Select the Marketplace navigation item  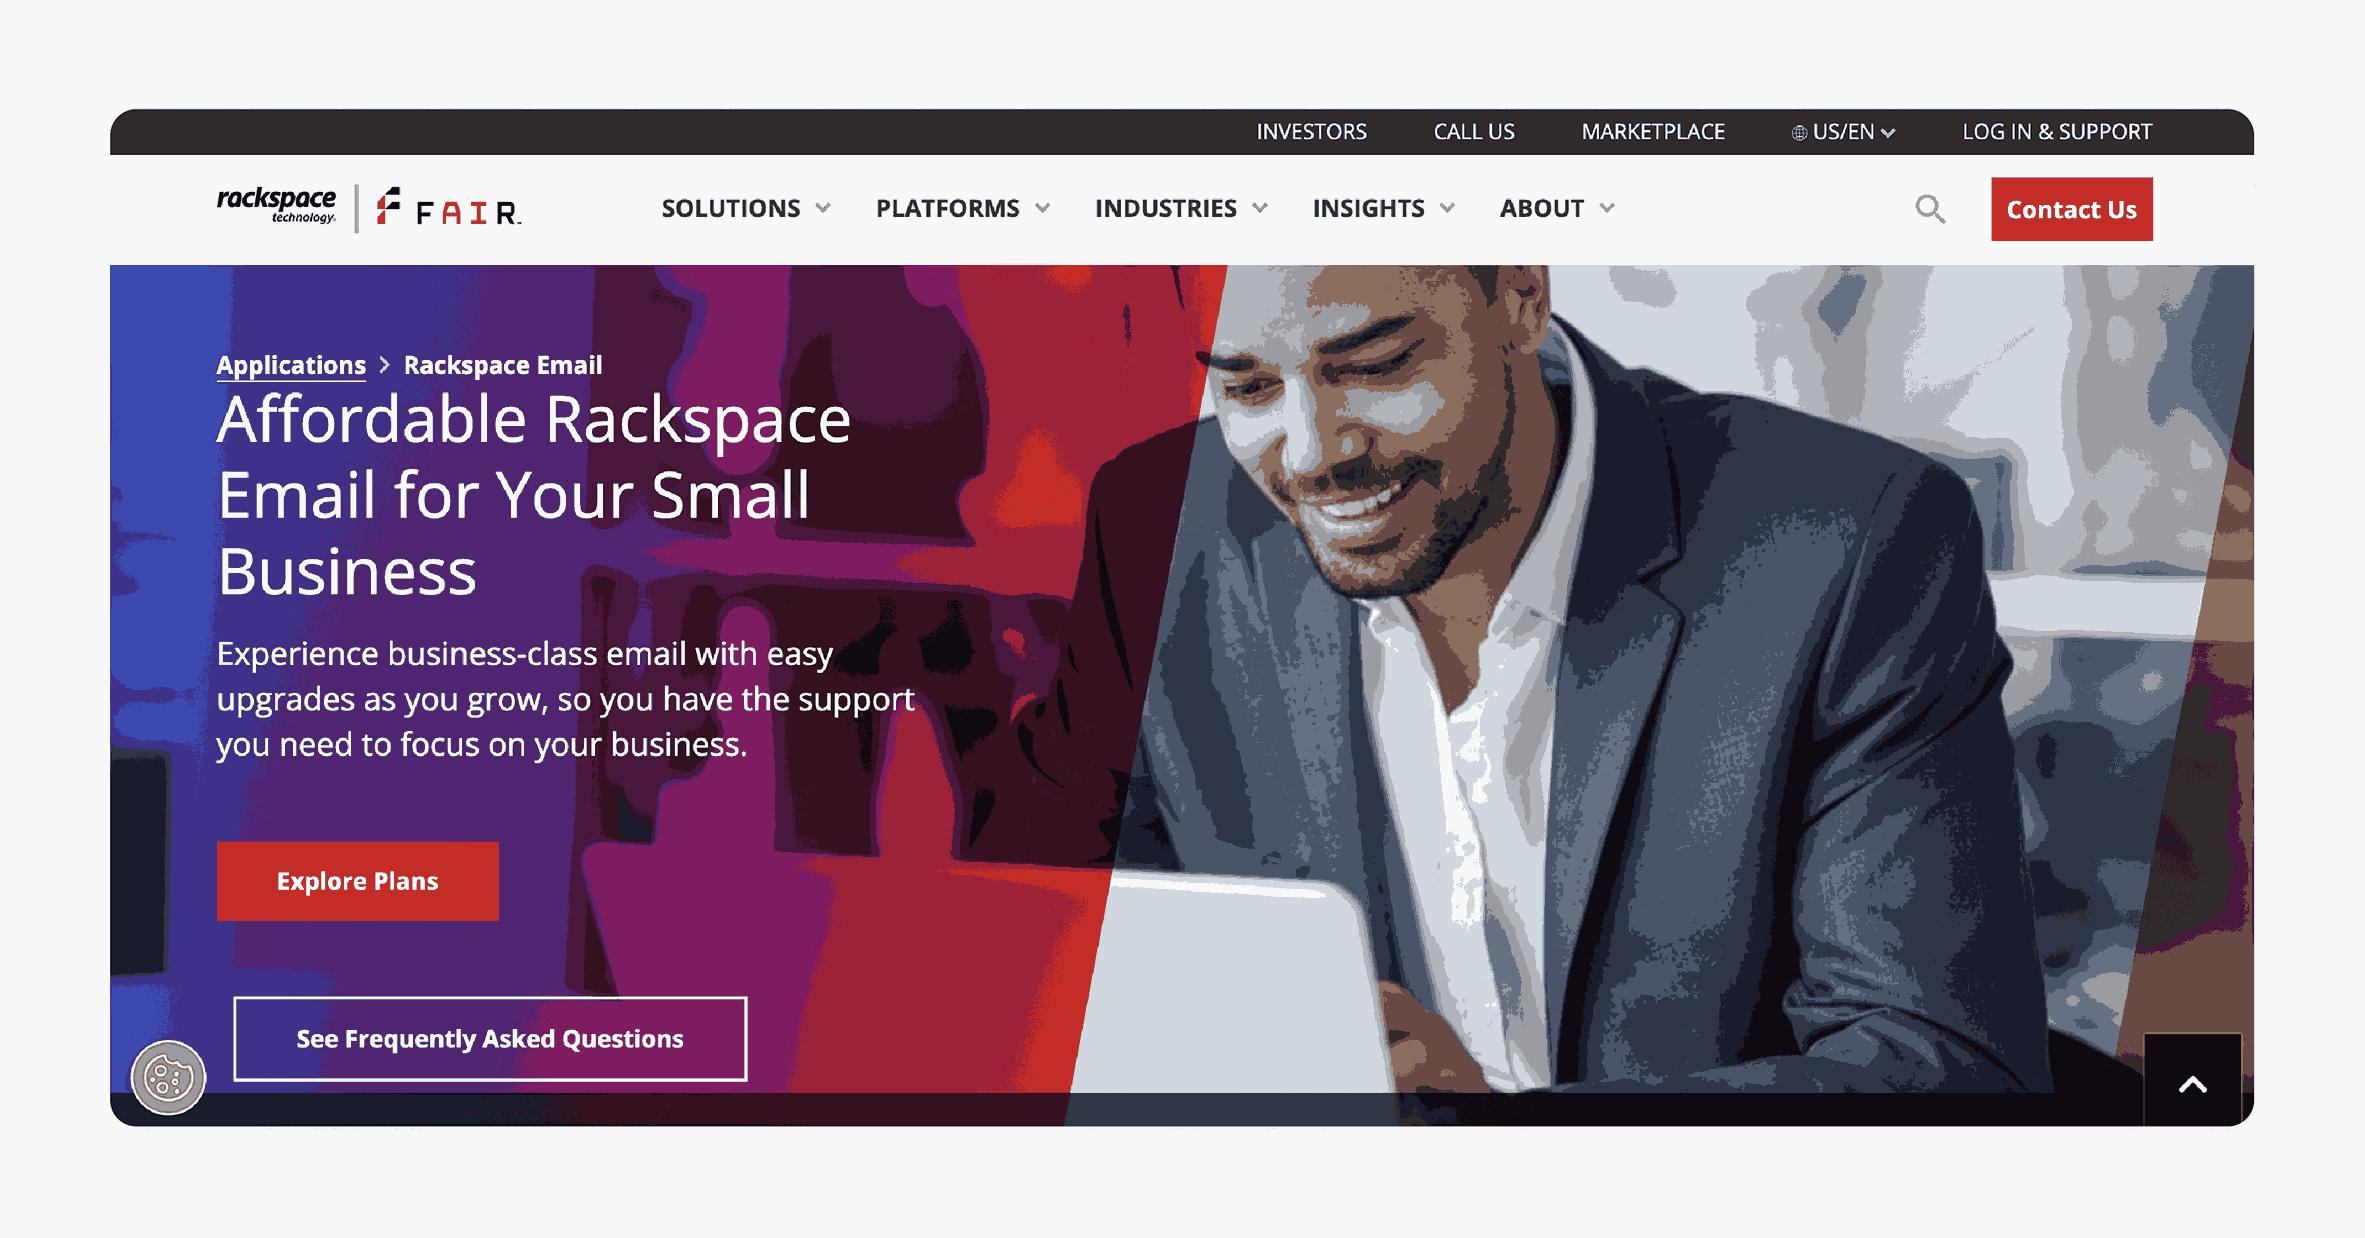(x=1653, y=130)
